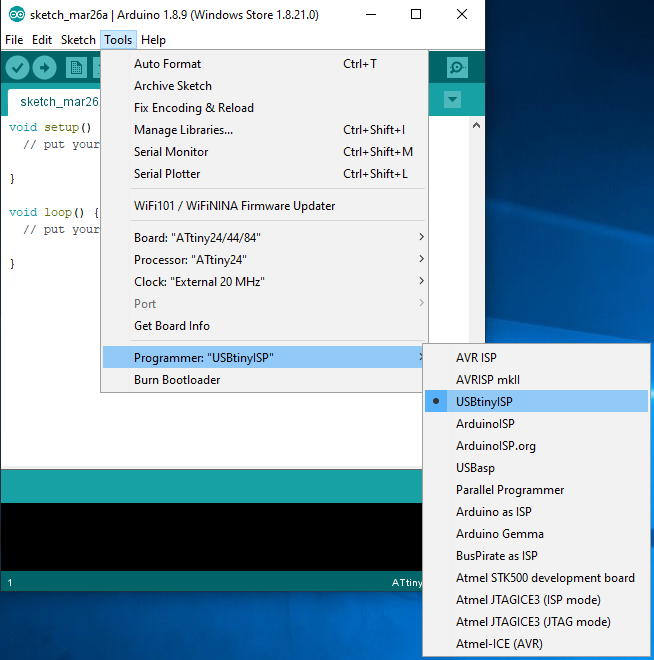The width and height of the screenshot is (654, 660).
Task: Select the USBtinyISP programmer radio option
Action: tap(536, 402)
